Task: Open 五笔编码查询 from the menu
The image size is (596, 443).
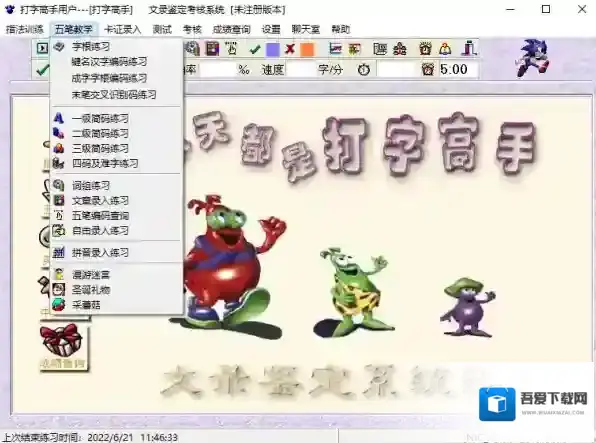Action: pos(116,216)
